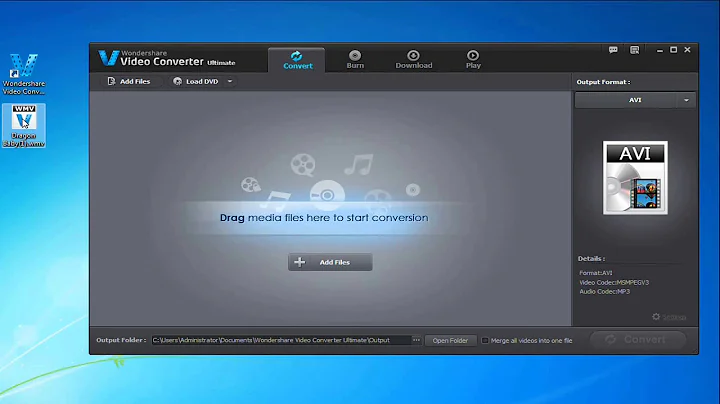Browse output folder with the ellipsis button
Viewport: 720px width, 404px height.
[416, 340]
